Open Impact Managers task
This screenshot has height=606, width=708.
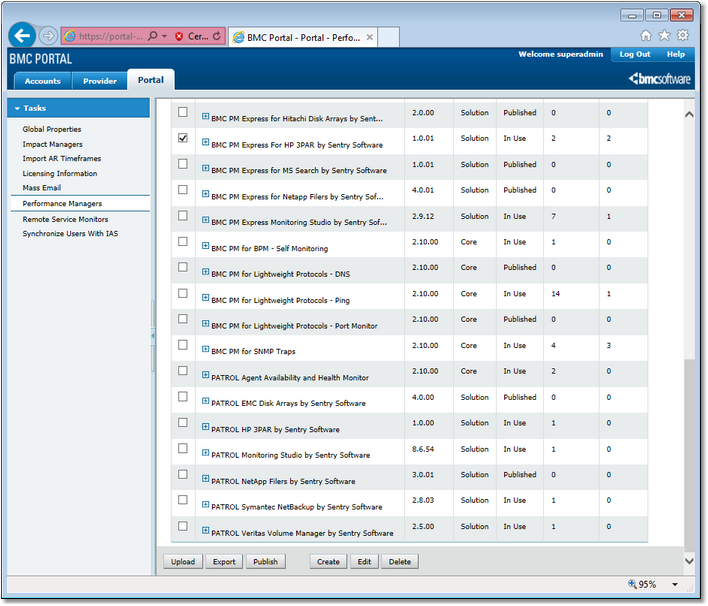click(x=52, y=144)
